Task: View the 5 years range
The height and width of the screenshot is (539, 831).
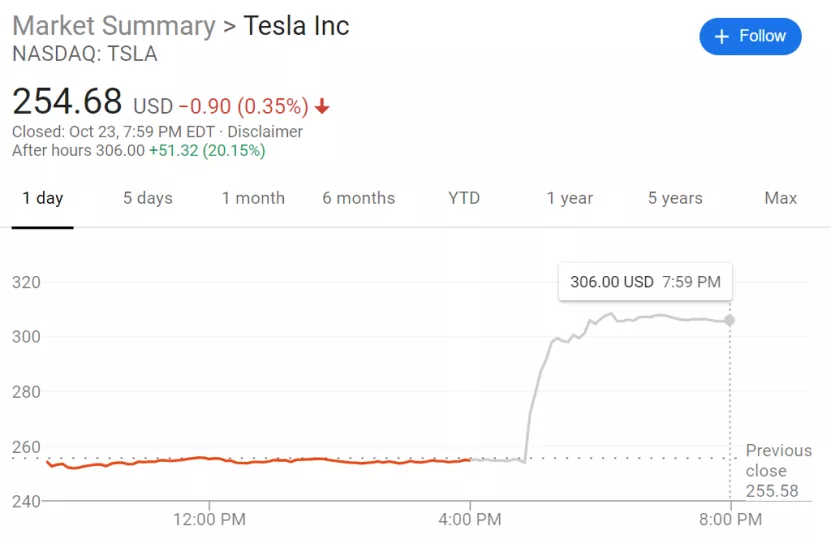Action: (675, 198)
